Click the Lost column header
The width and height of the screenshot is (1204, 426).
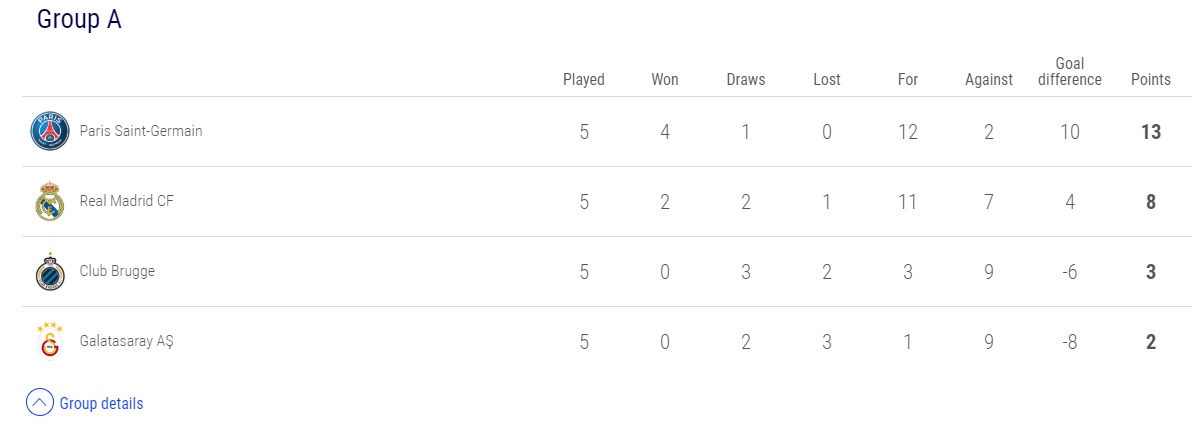tap(827, 79)
